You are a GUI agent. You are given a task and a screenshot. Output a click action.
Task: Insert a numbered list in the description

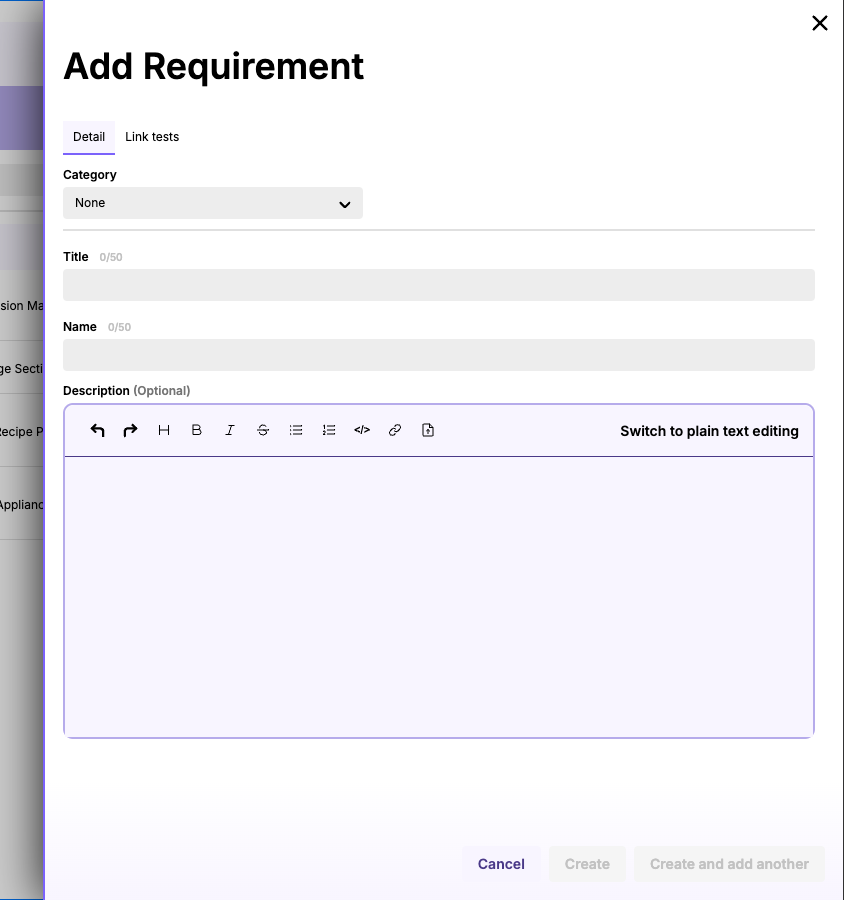(328, 430)
